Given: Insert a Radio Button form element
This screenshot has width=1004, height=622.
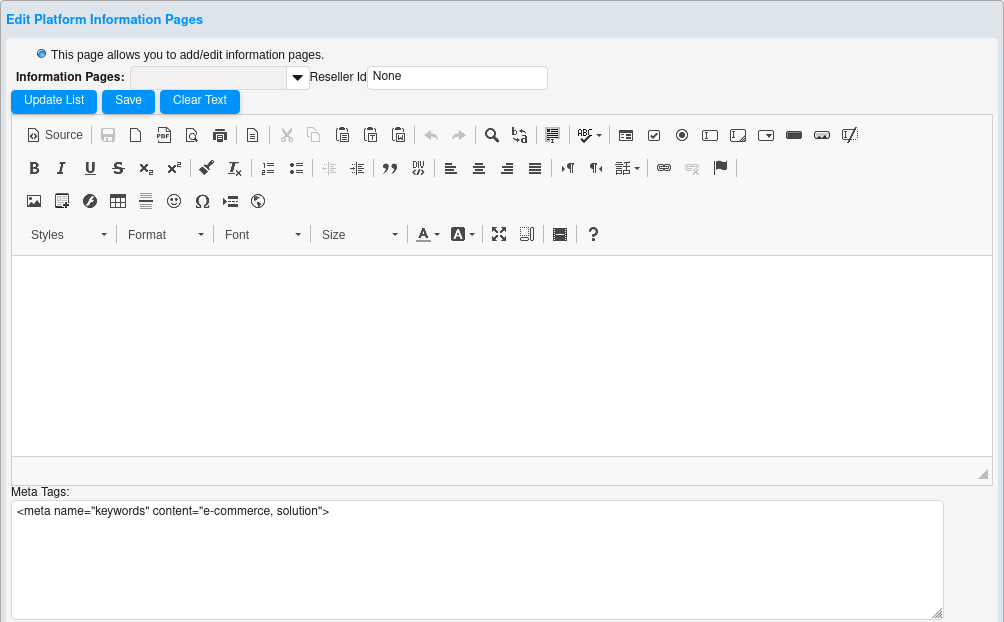Looking at the screenshot, I should 681,135.
